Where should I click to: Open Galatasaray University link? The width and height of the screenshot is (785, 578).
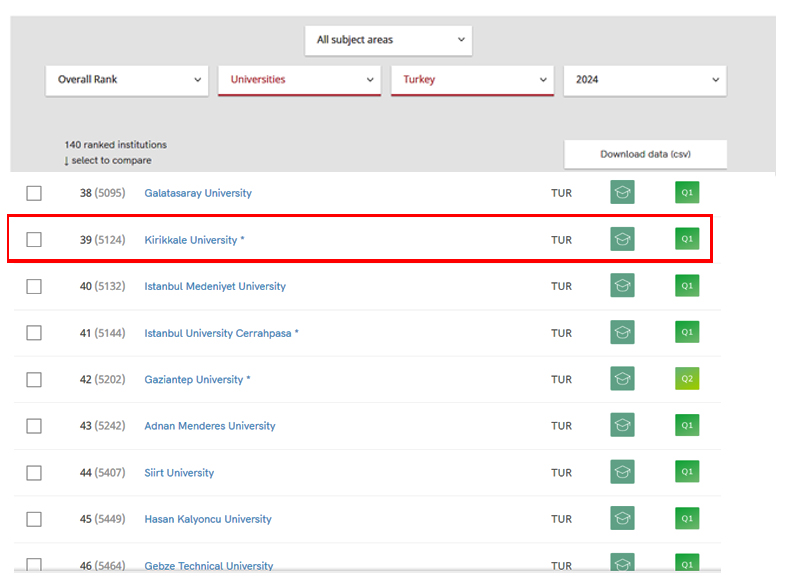[x=198, y=193]
